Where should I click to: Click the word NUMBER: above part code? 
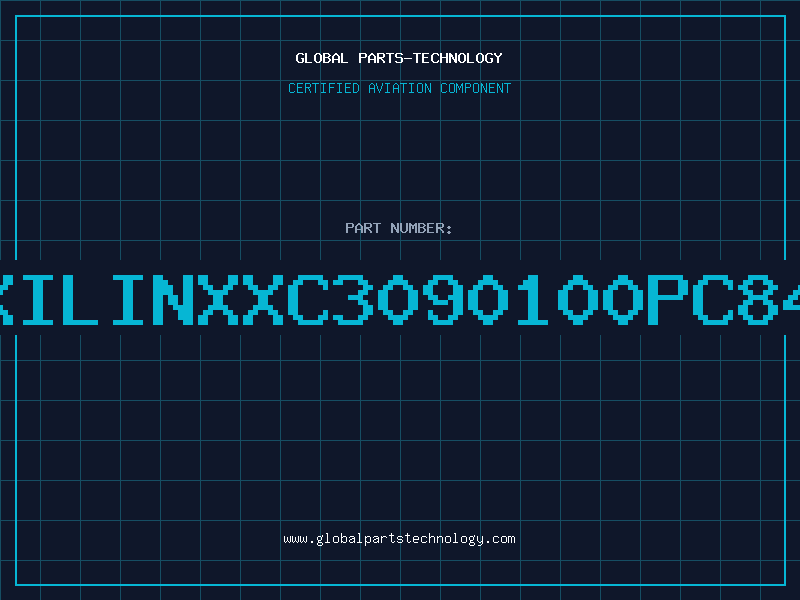coord(421,228)
